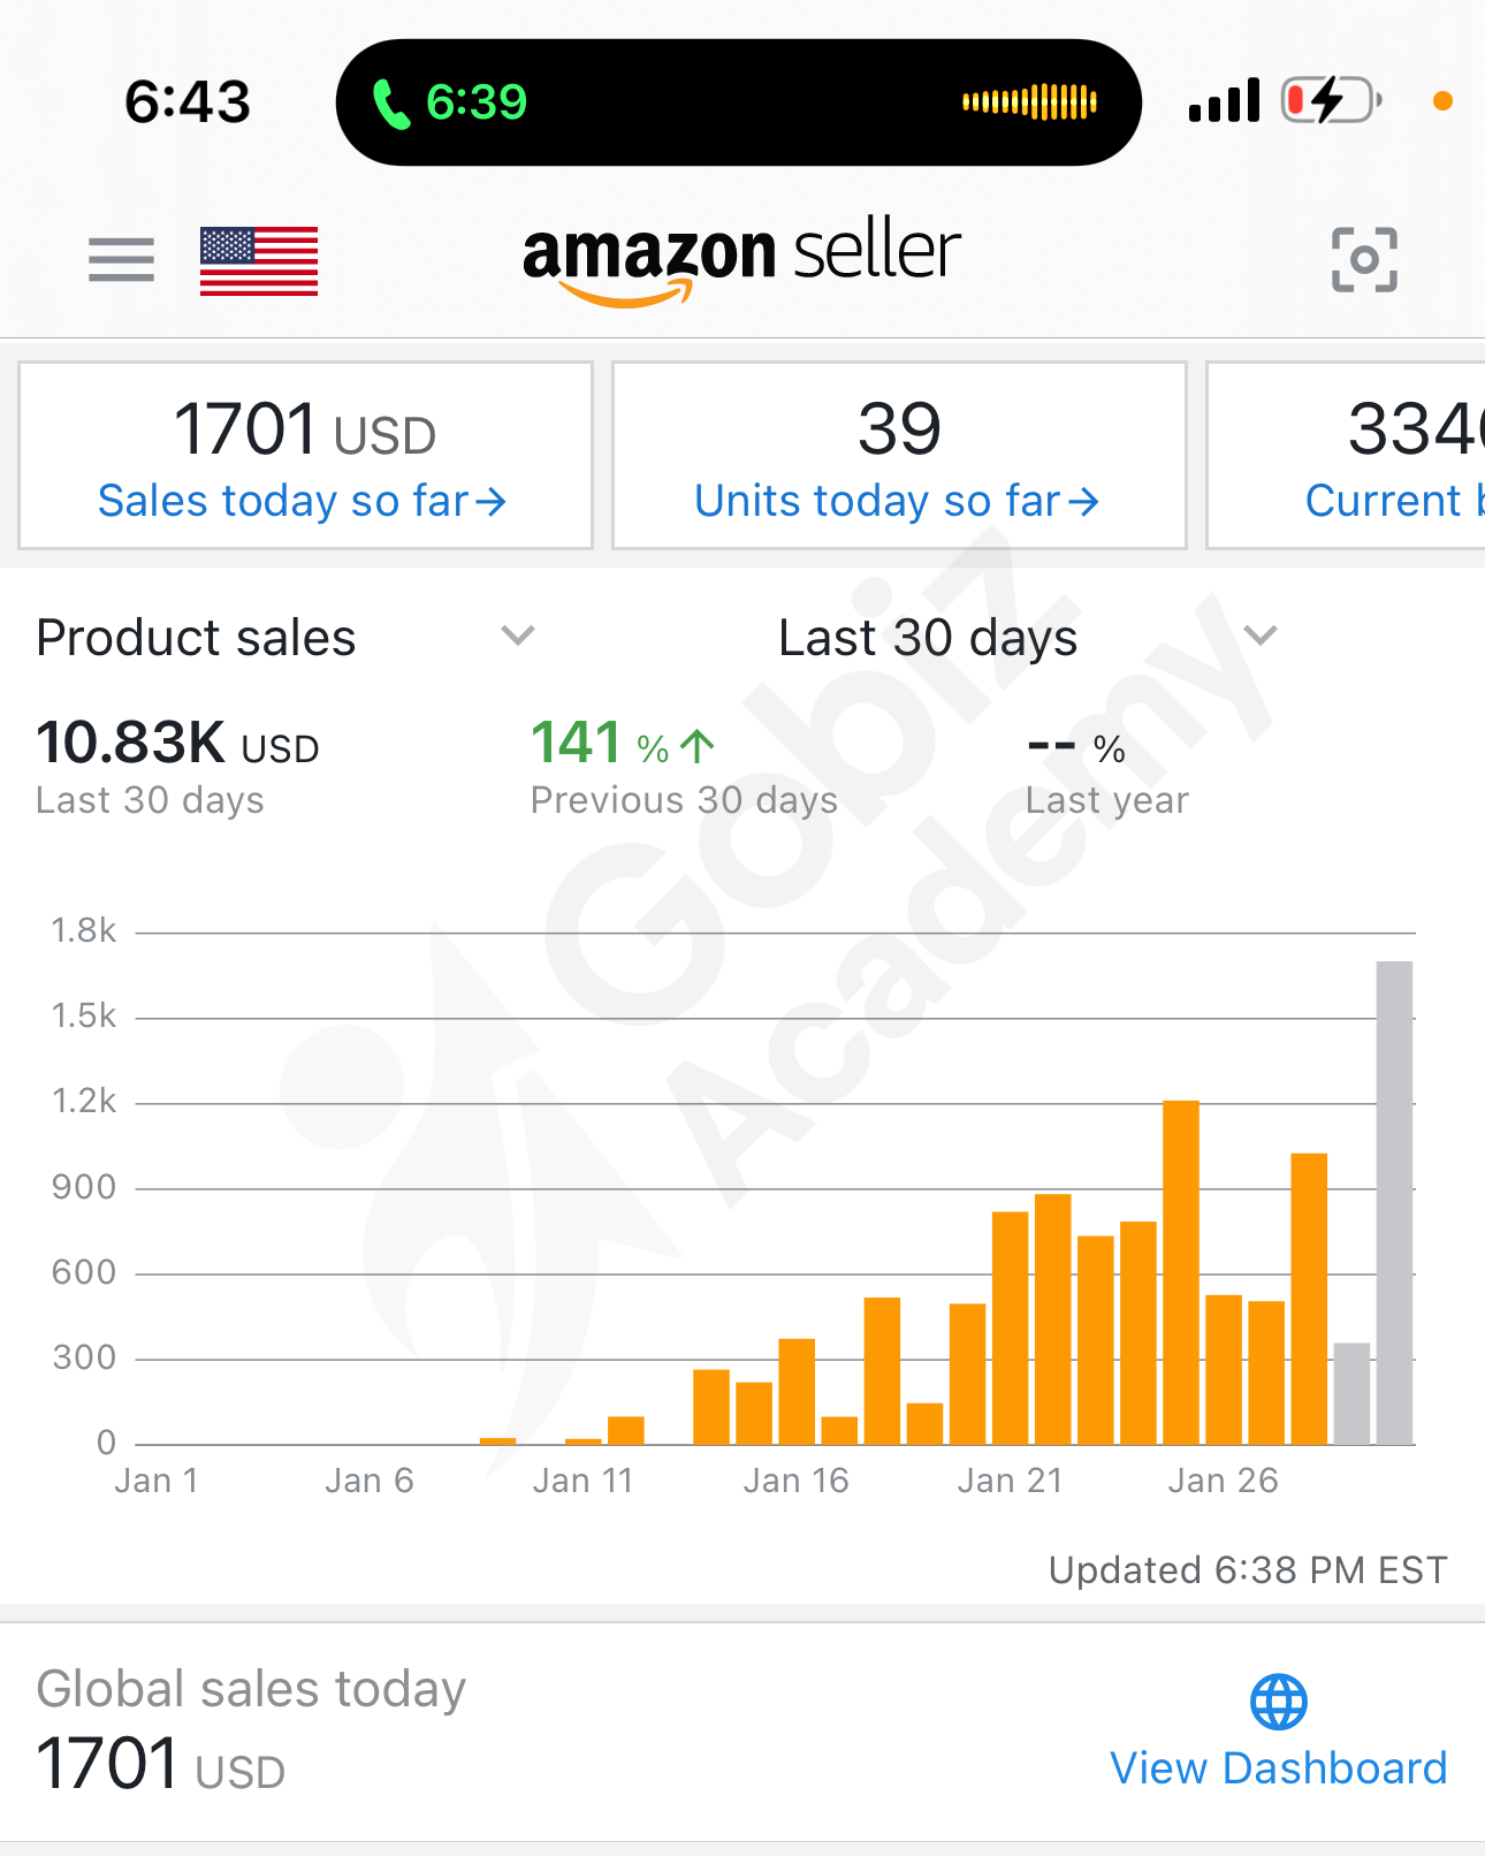Viewport: 1485px width, 1856px height.
Task: Click the View Dashboard link
Action: tap(1278, 1768)
